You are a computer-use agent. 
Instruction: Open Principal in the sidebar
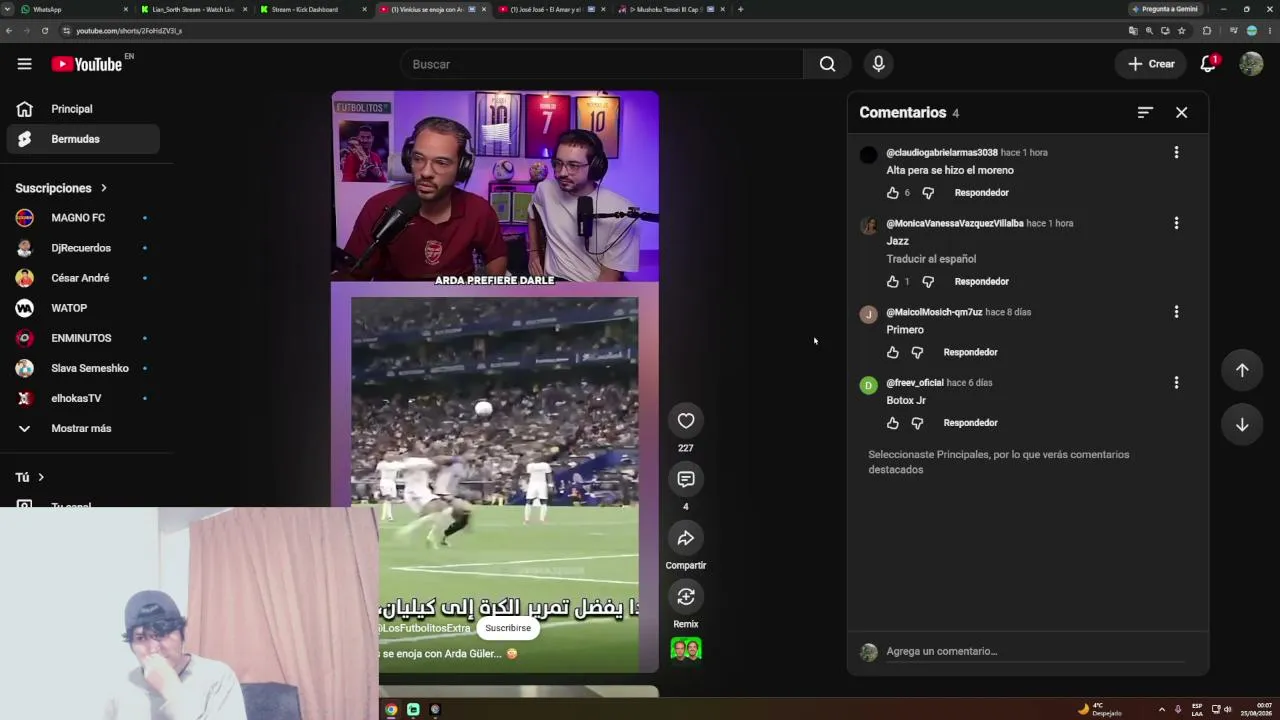83,109
